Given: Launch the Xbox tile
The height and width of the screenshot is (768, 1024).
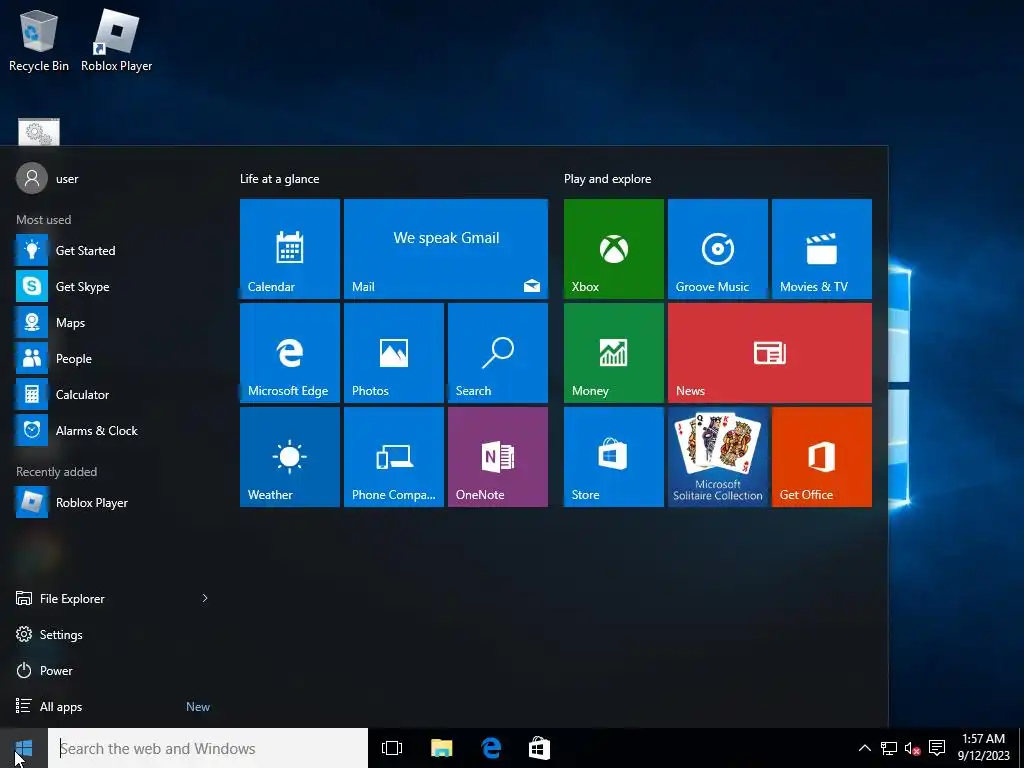Looking at the screenshot, I should coord(613,249).
